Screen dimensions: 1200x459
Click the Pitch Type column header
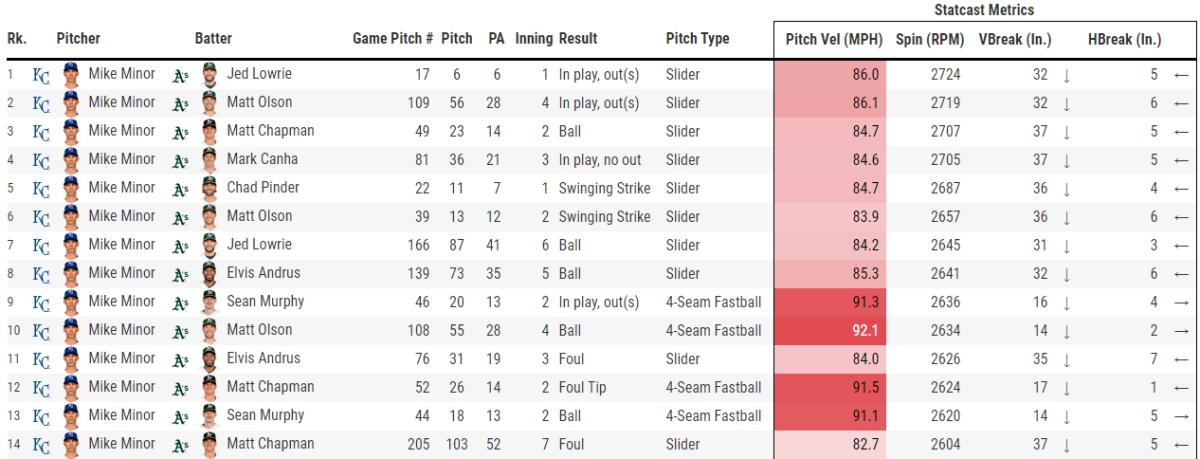pos(697,40)
